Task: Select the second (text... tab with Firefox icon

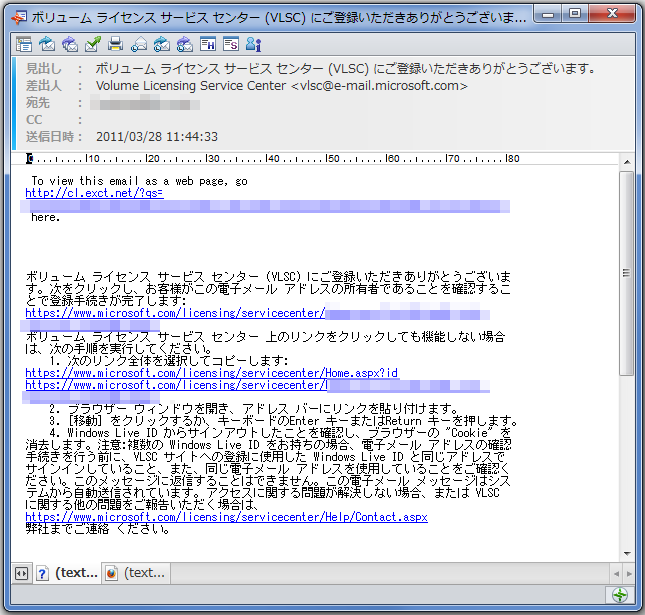Action: click(136, 573)
